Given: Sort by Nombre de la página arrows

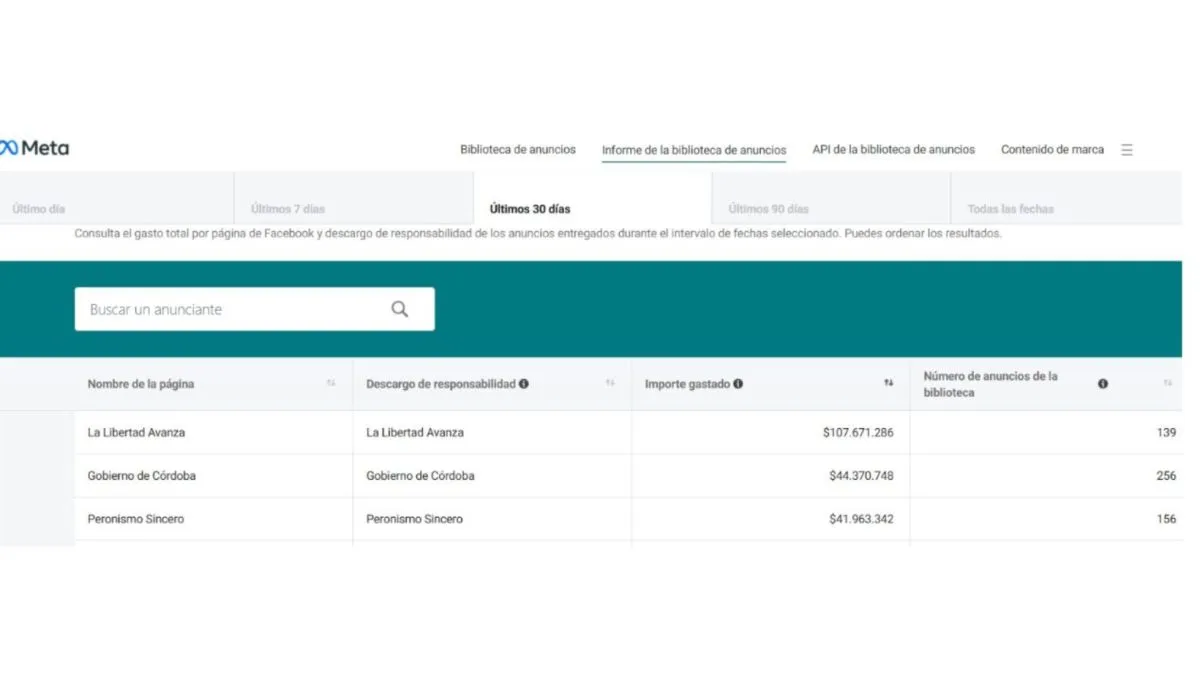Looking at the screenshot, I should point(331,384).
